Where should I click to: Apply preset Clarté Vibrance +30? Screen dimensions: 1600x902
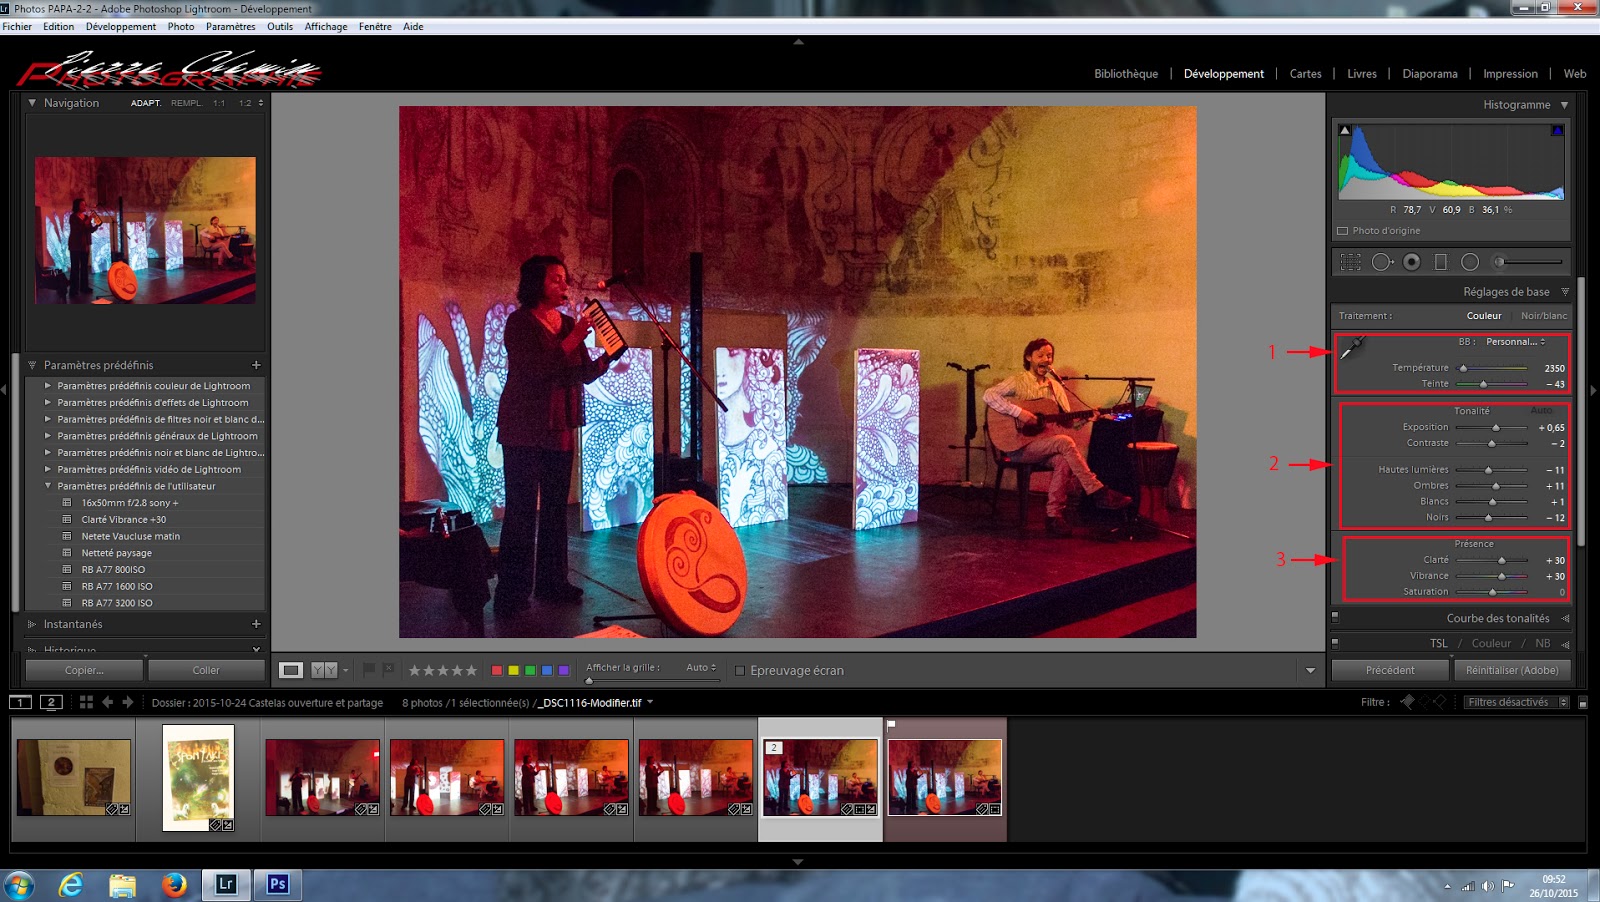(124, 520)
